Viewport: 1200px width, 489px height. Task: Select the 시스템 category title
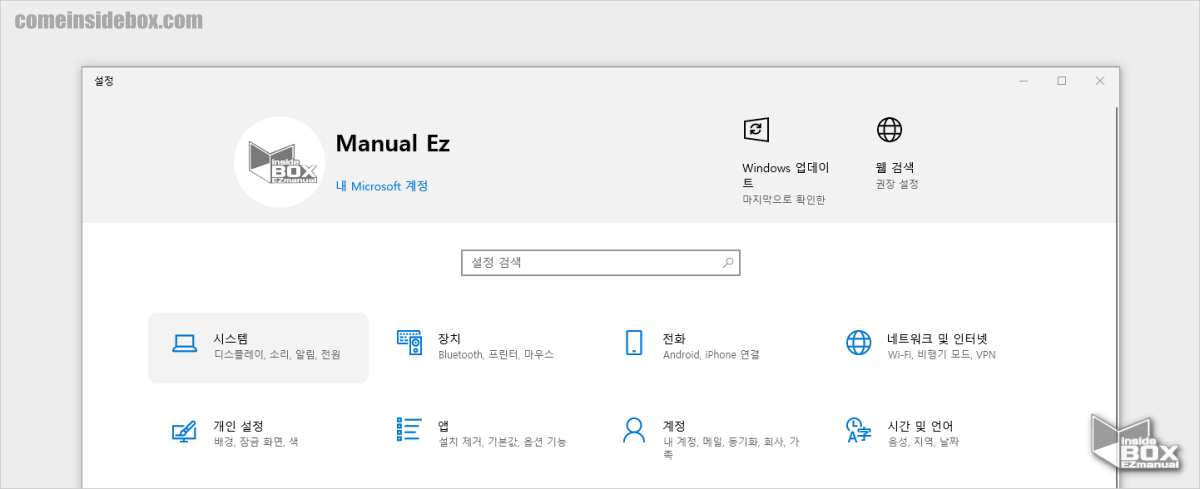[230, 338]
